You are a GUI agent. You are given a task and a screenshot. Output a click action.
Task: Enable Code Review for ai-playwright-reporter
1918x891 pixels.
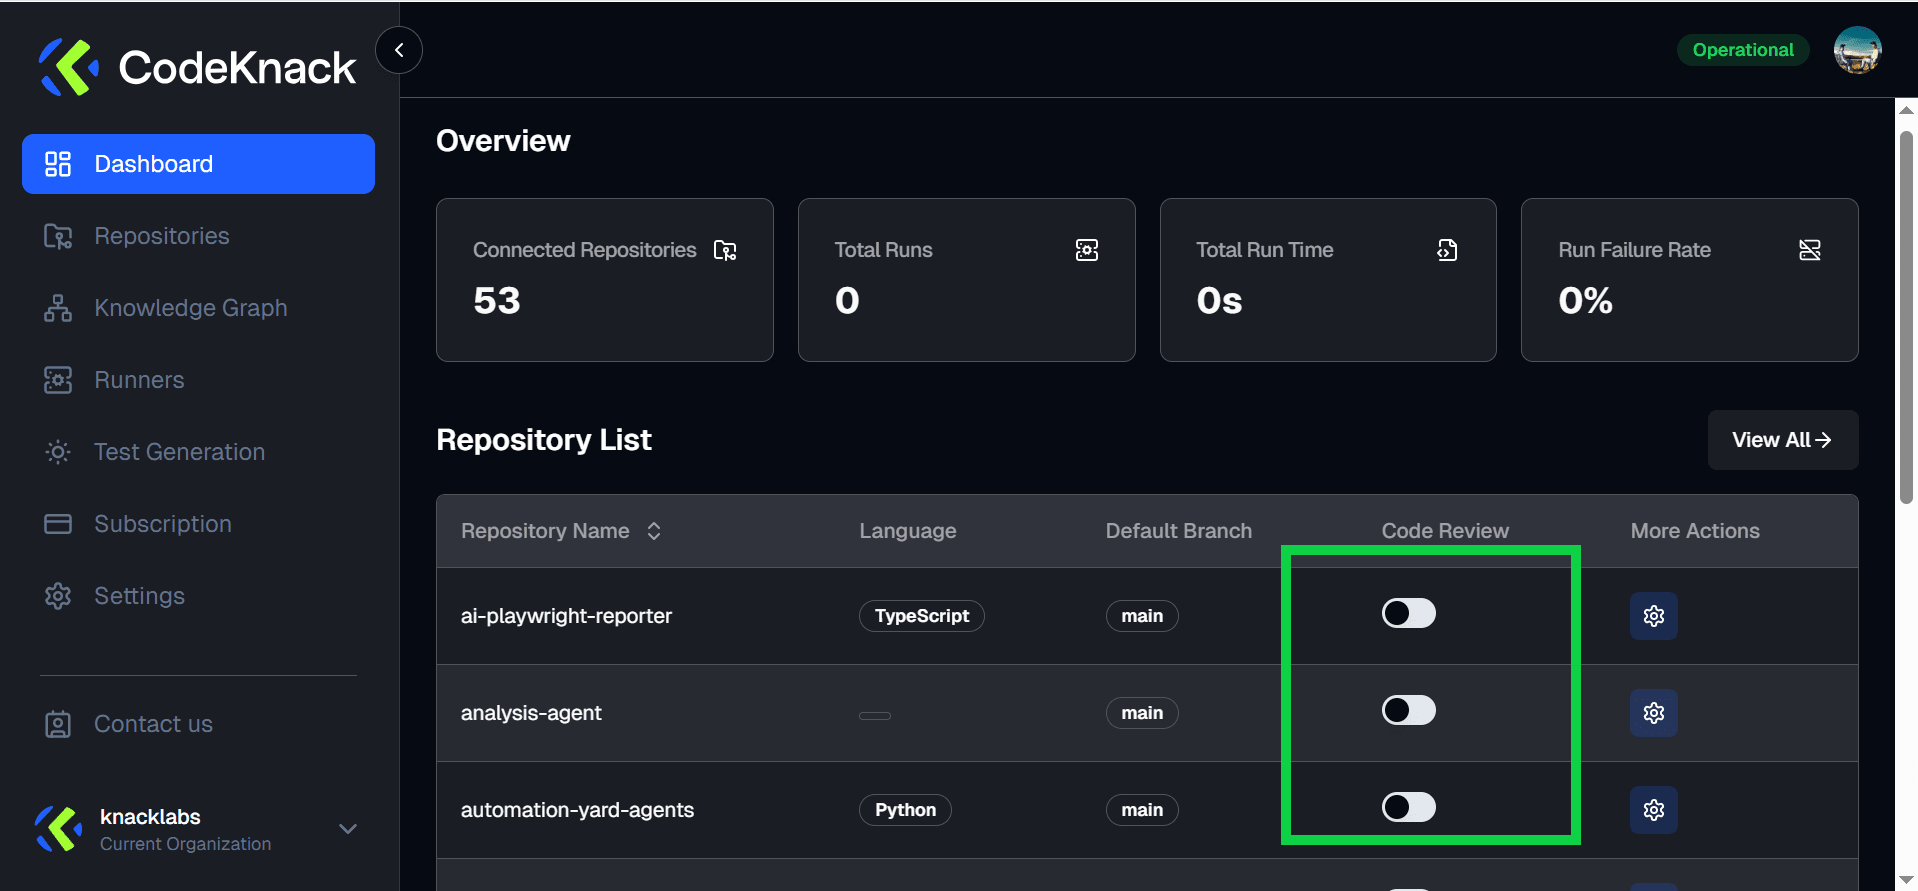(x=1409, y=613)
